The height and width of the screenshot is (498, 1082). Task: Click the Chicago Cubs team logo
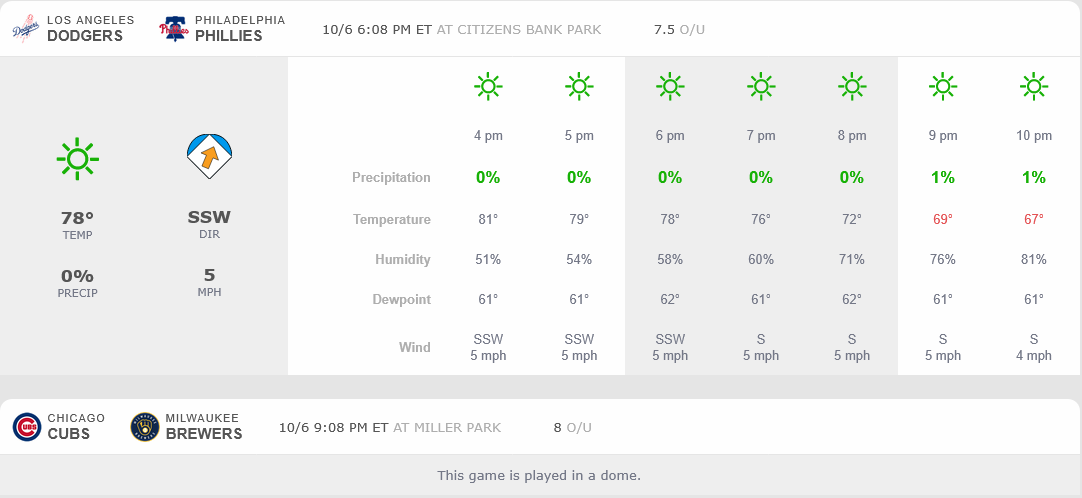tap(27, 427)
